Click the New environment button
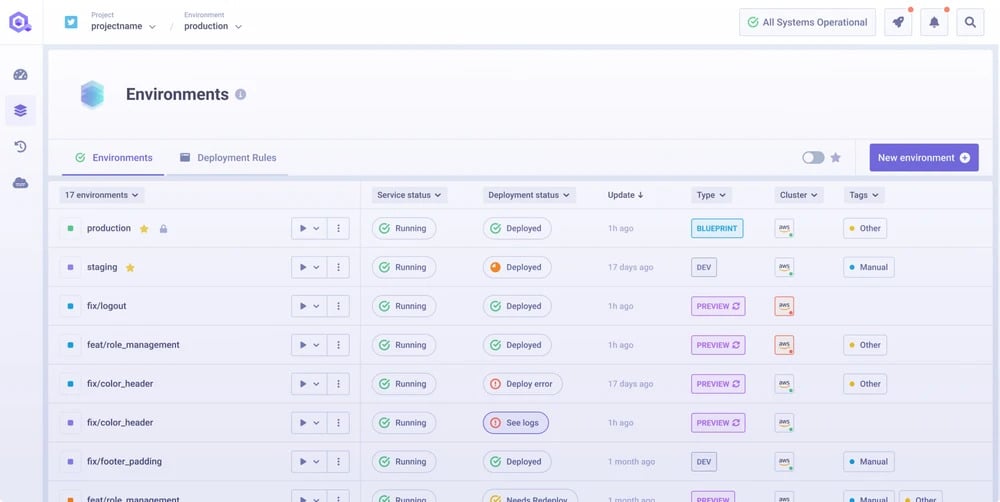Screen dimensions: 1000x502 pyautogui.click(x=923, y=158)
